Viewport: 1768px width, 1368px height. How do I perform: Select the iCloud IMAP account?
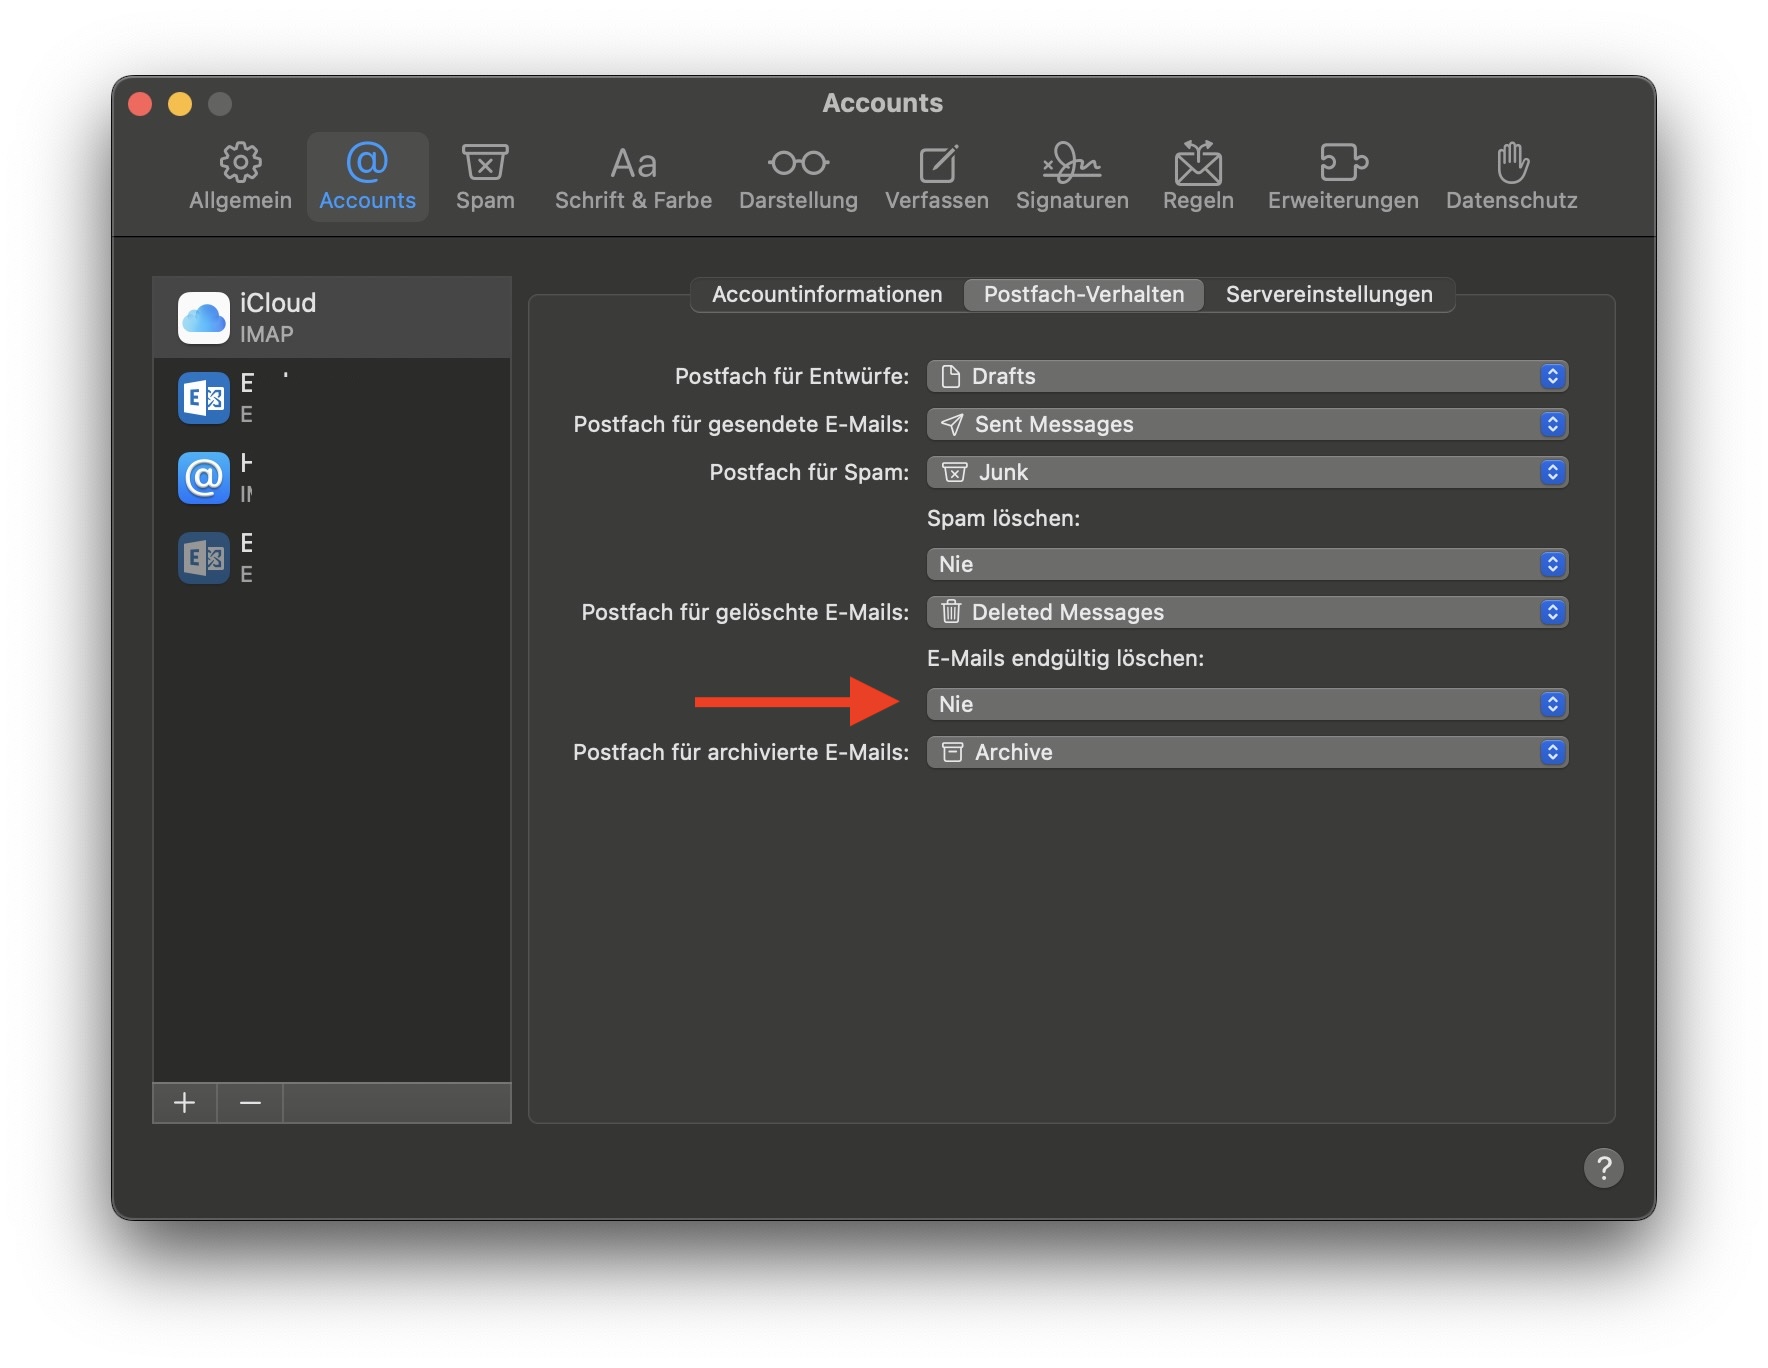click(x=332, y=317)
